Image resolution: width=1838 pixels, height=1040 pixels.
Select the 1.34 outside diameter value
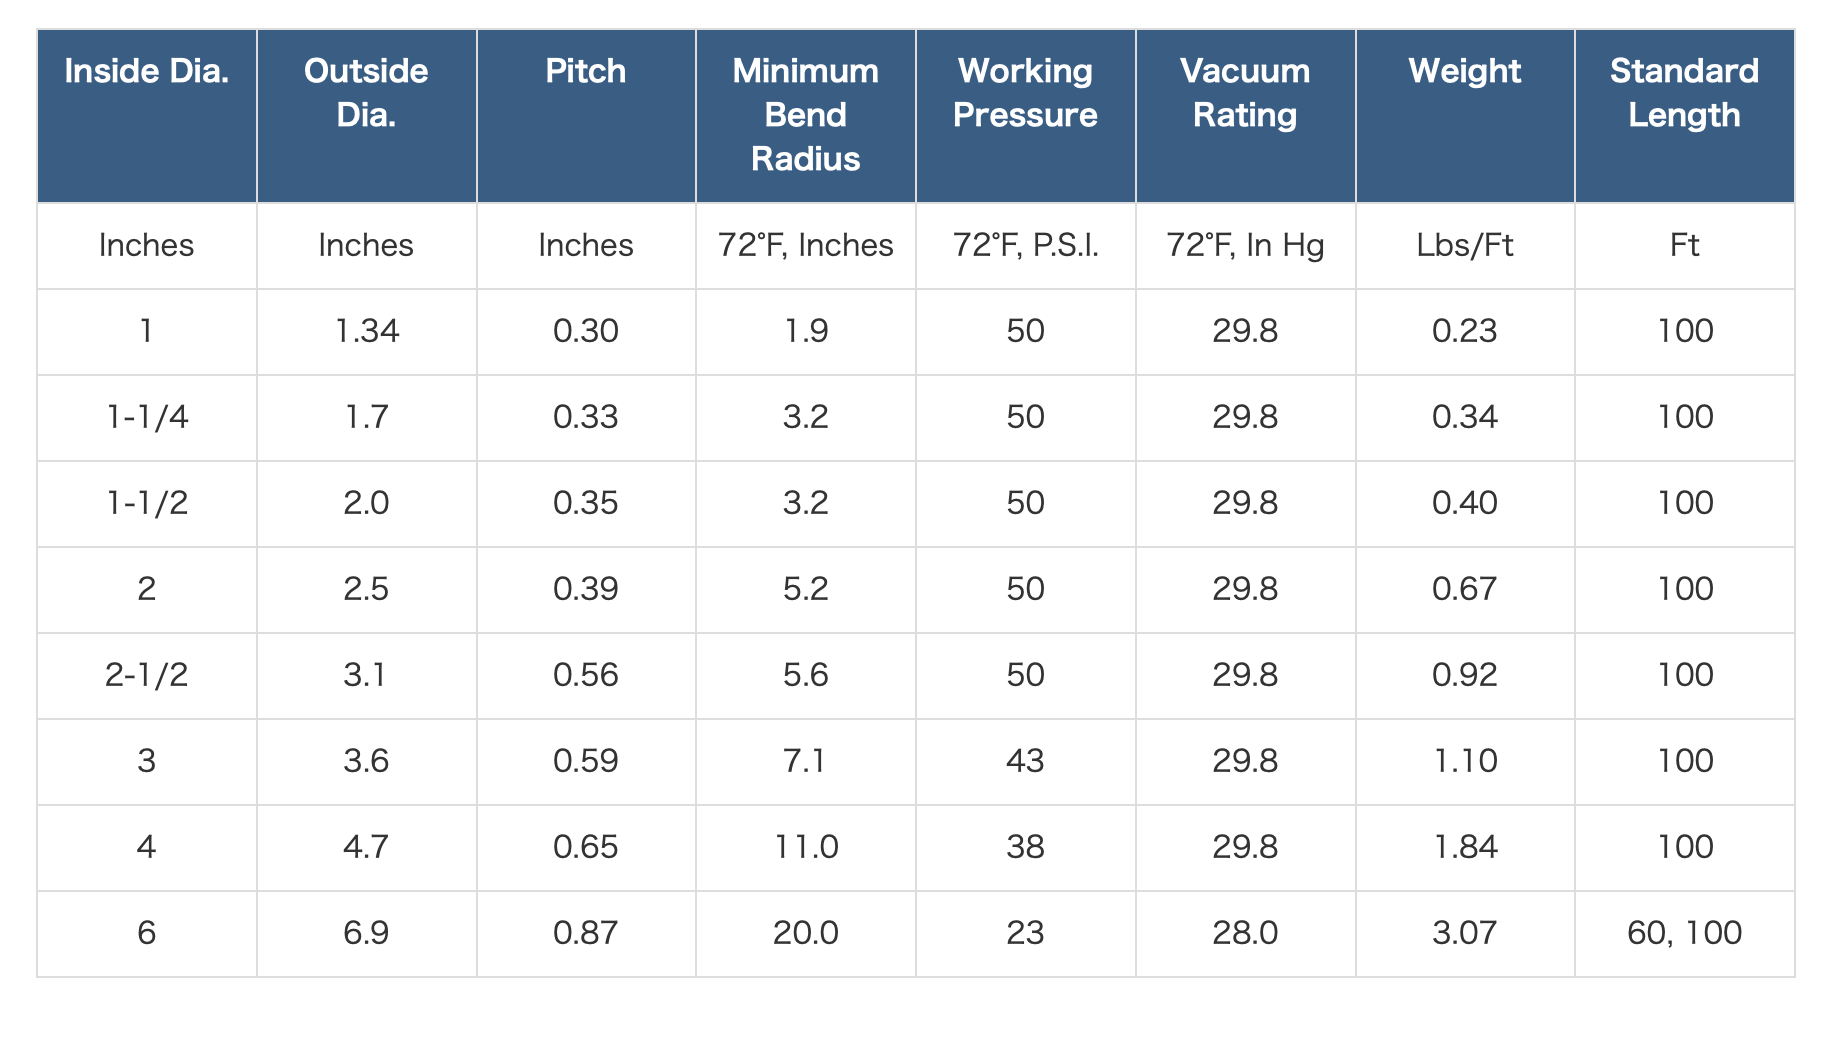[366, 331]
